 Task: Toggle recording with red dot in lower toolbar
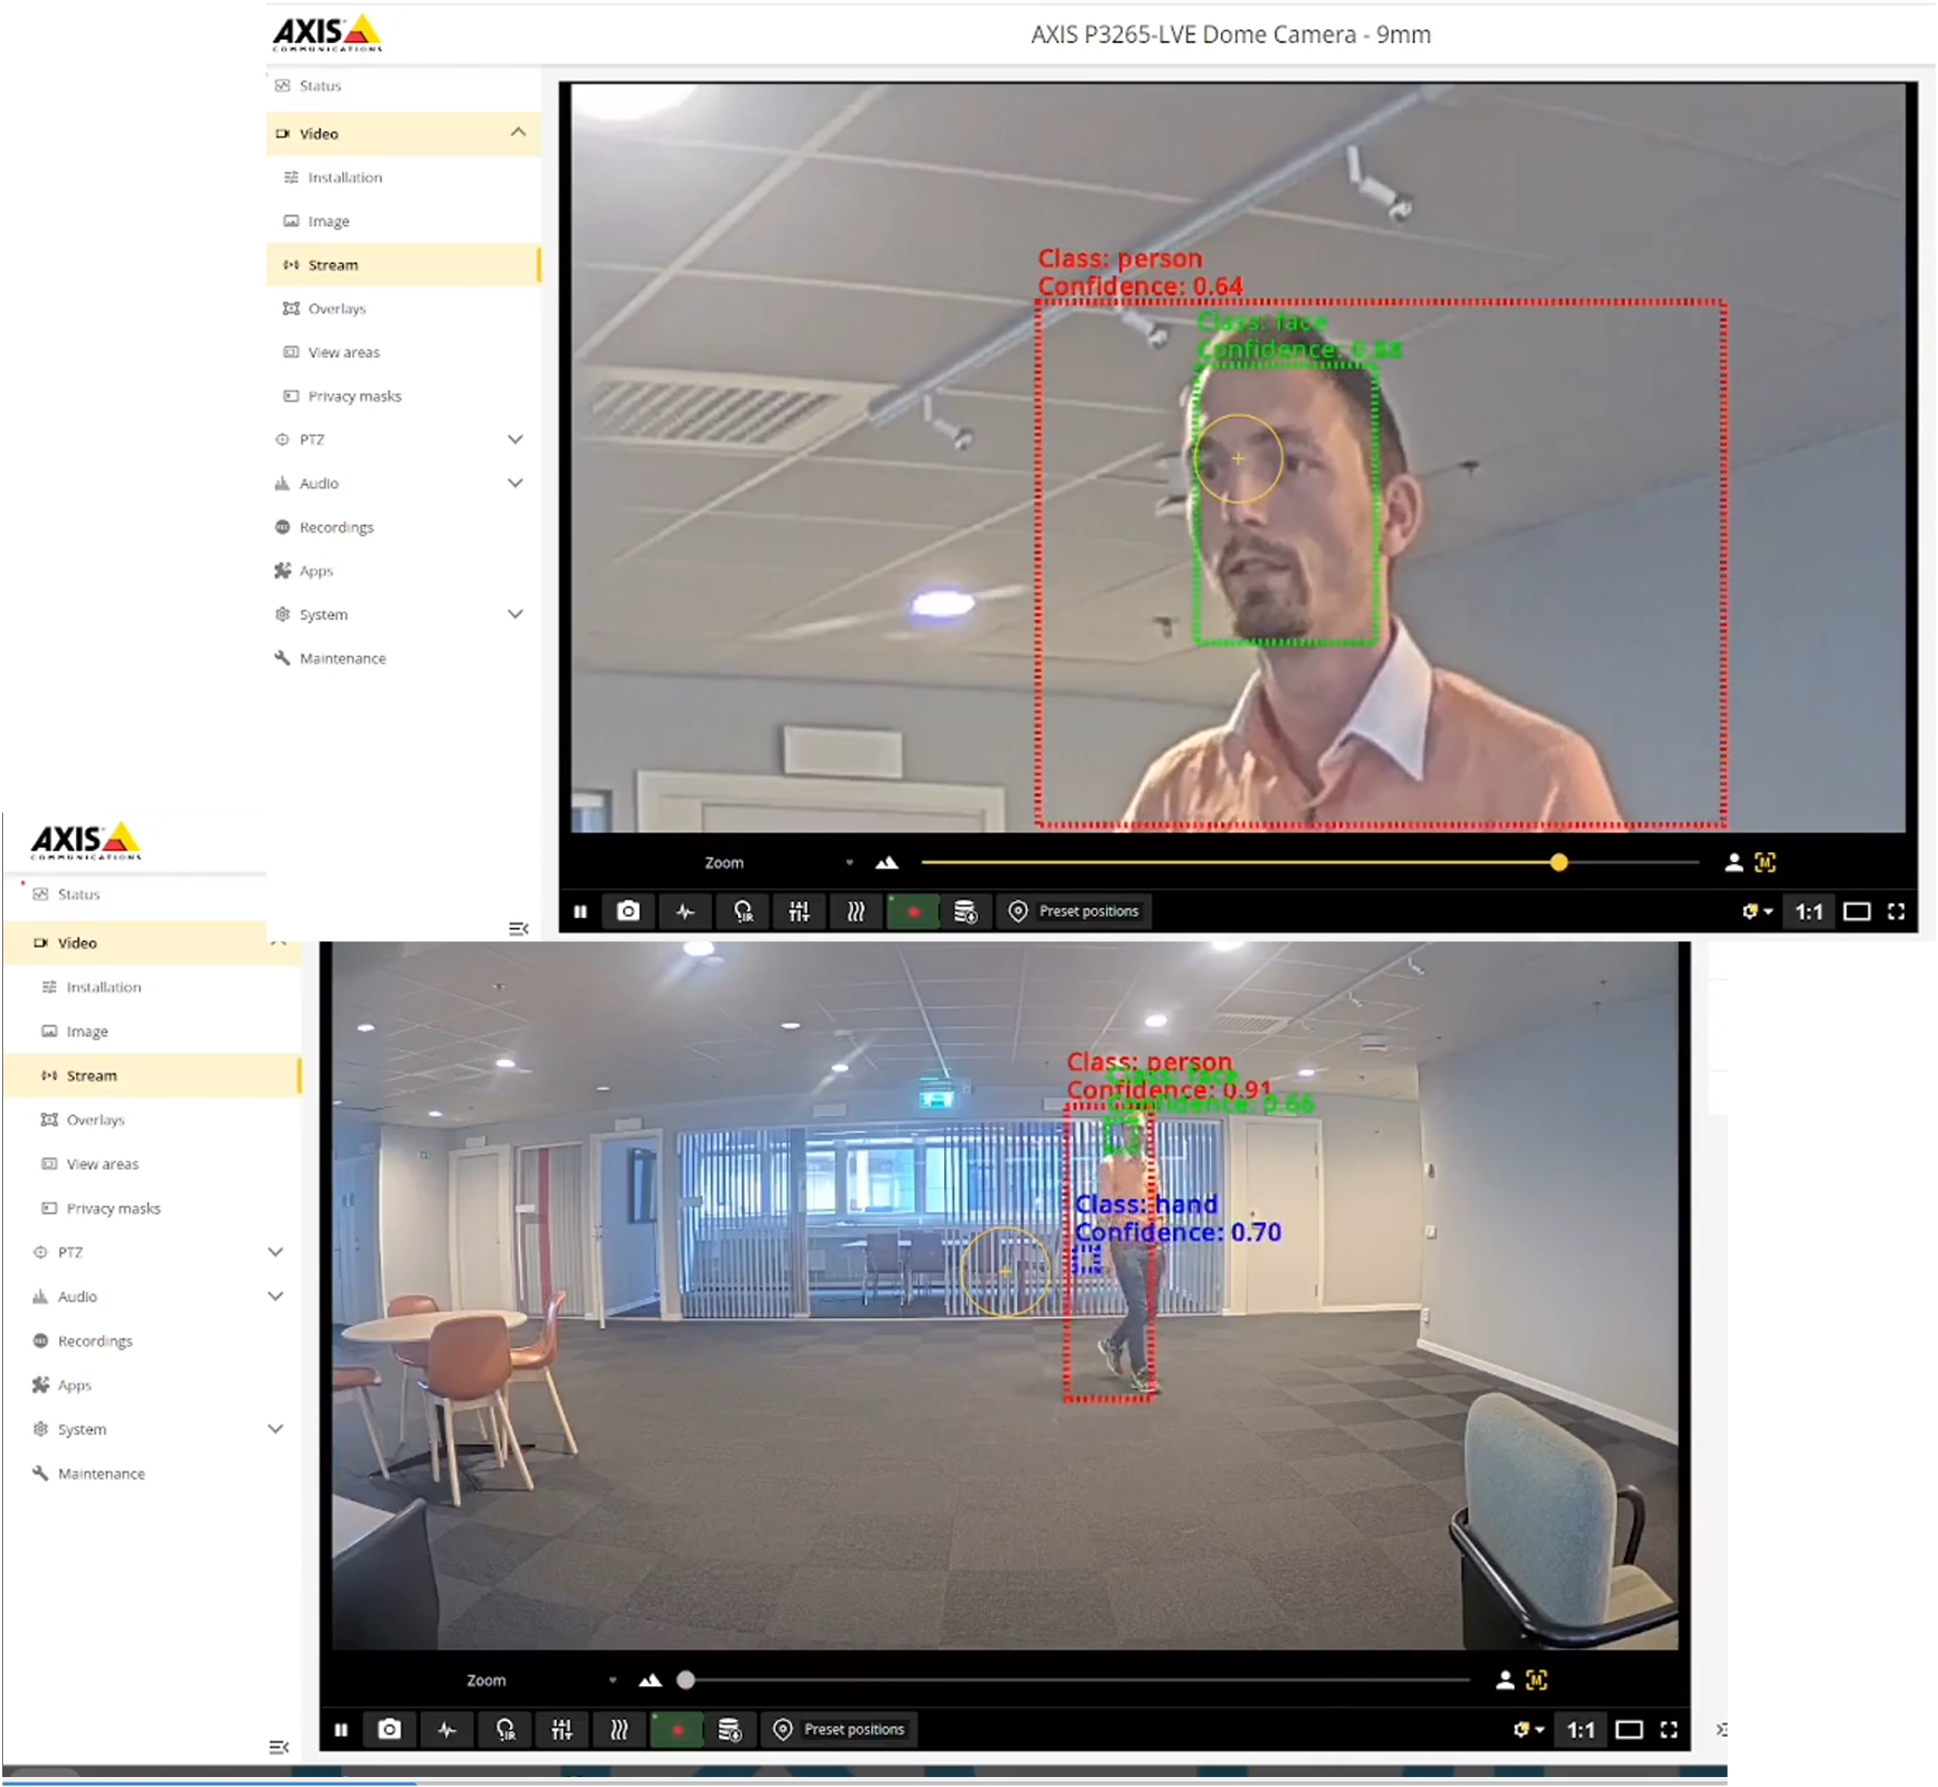tap(677, 1731)
